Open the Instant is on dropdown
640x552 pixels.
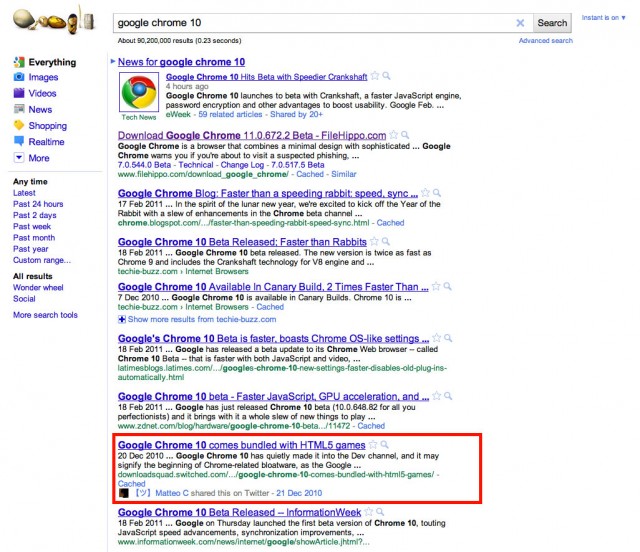pos(603,18)
